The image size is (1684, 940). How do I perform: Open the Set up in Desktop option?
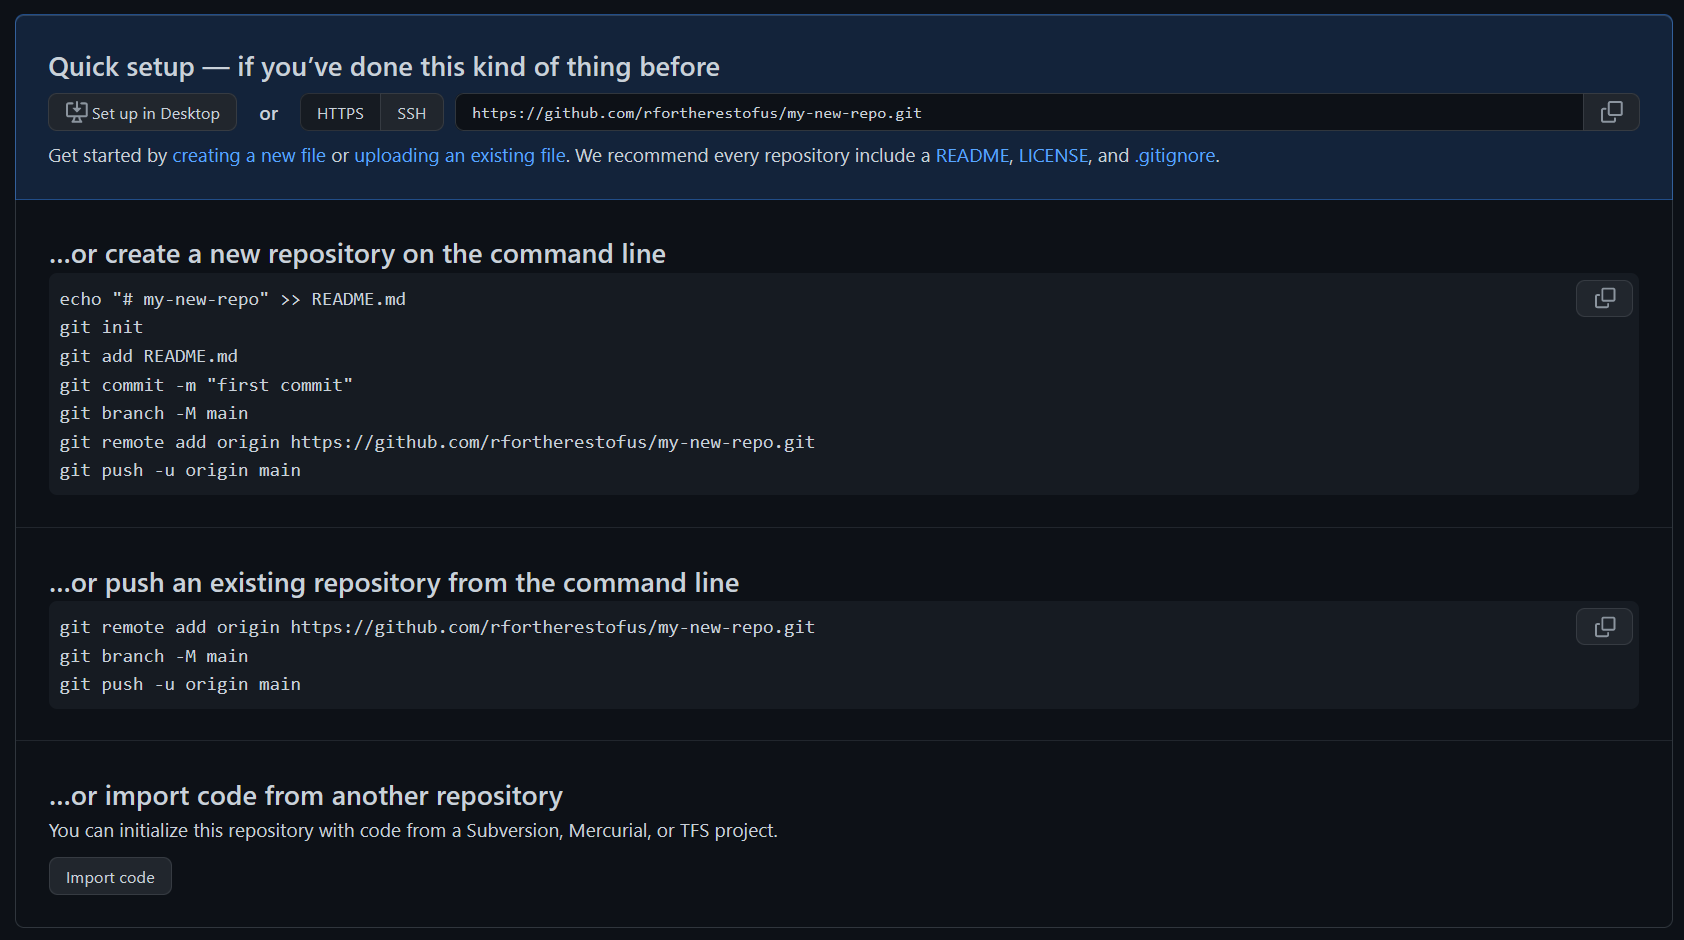pyautogui.click(x=143, y=112)
